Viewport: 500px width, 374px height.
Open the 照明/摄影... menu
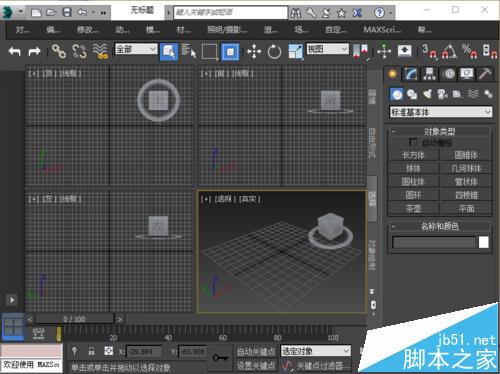[227, 30]
